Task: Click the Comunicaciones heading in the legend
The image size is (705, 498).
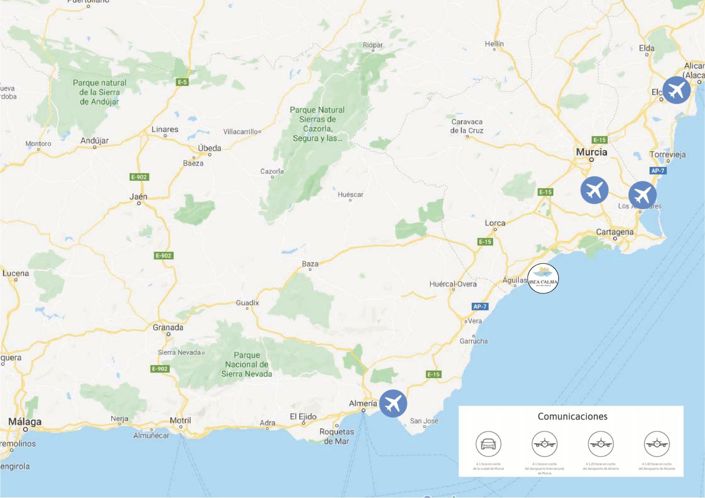Action: pyautogui.click(x=572, y=417)
